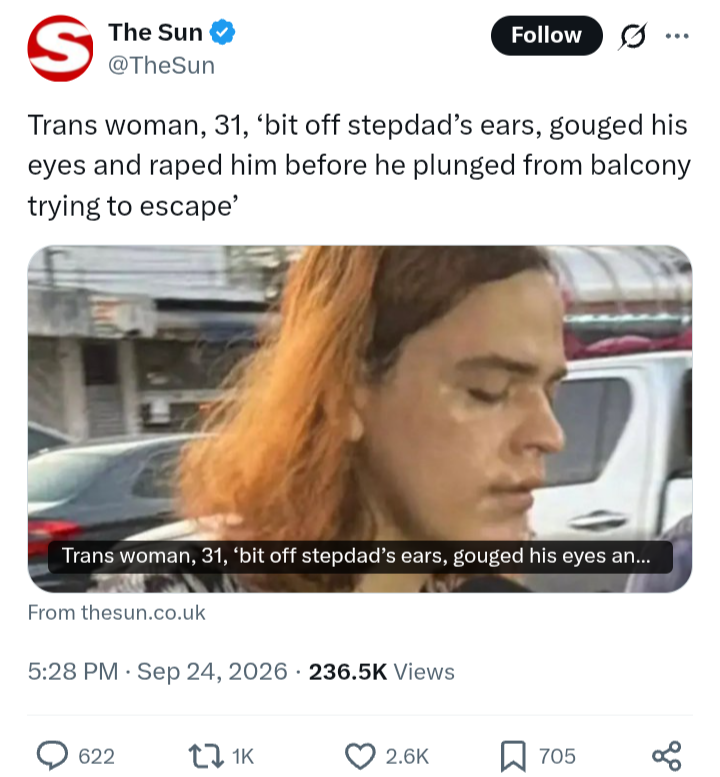Viewport: 720px width, 777px height.
Task: View the 236.5K Views analytics
Action: (x=382, y=672)
